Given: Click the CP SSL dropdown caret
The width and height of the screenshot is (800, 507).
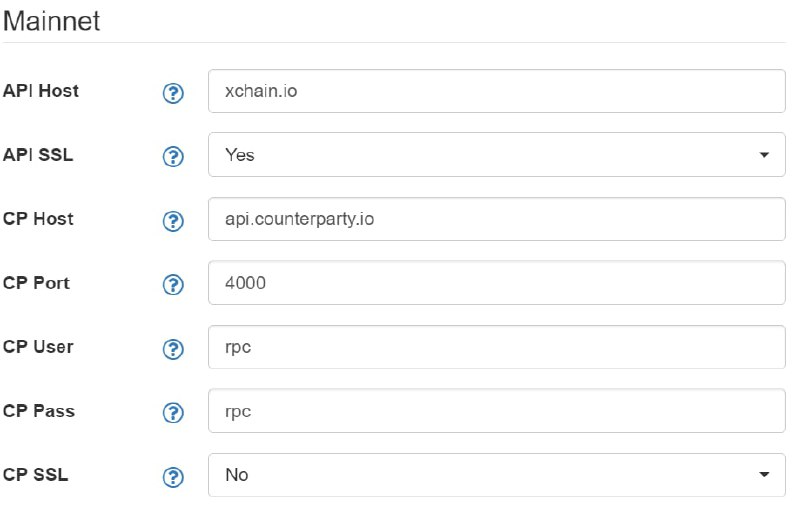Looking at the screenshot, I should [764, 475].
